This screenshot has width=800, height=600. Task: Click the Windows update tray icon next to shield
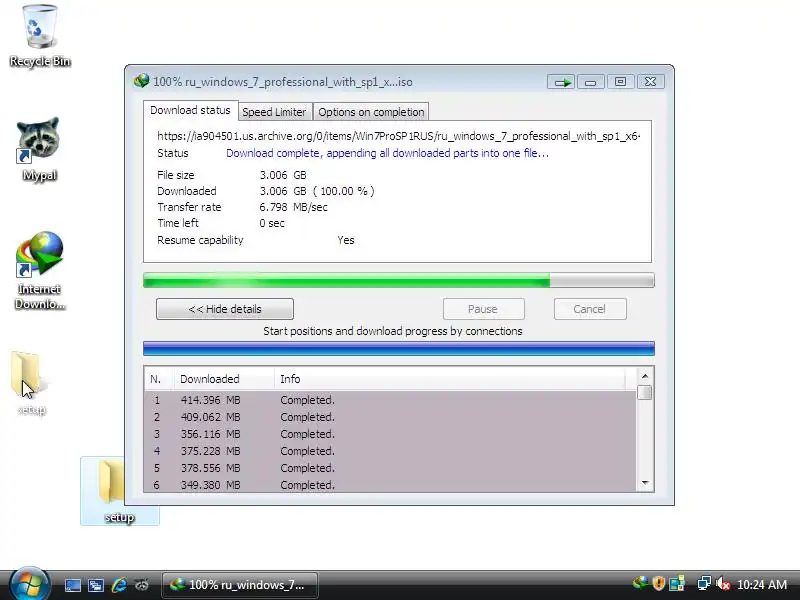(677, 583)
